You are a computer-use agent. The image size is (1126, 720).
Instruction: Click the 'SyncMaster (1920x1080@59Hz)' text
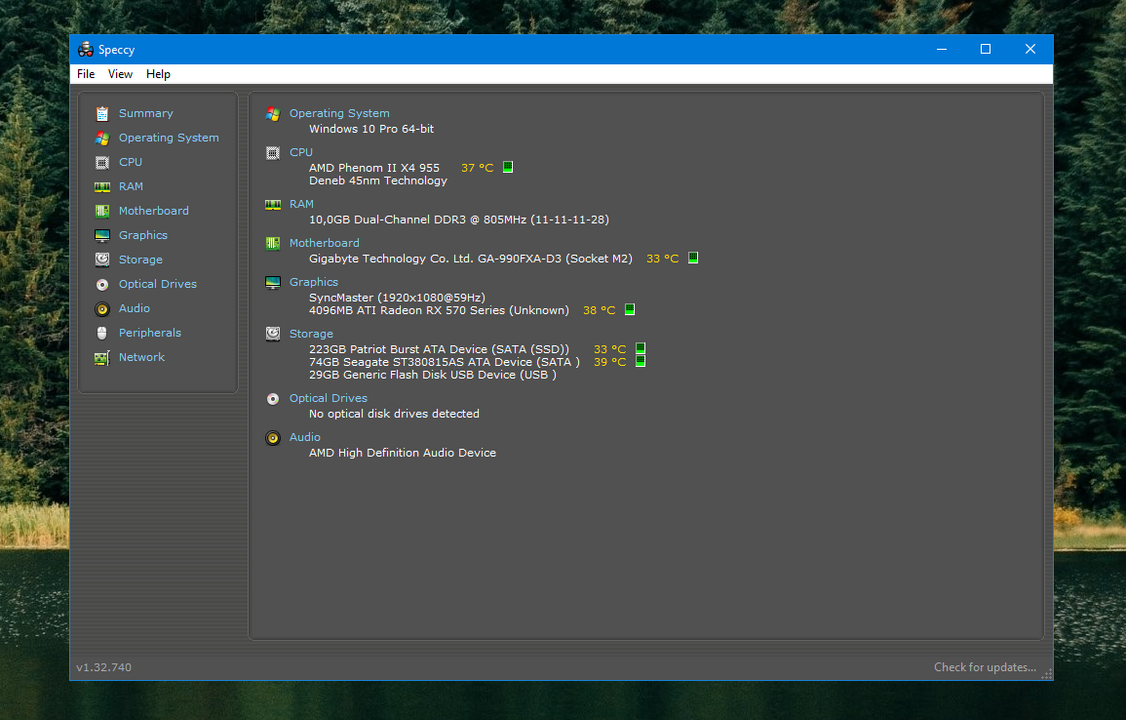pos(397,297)
